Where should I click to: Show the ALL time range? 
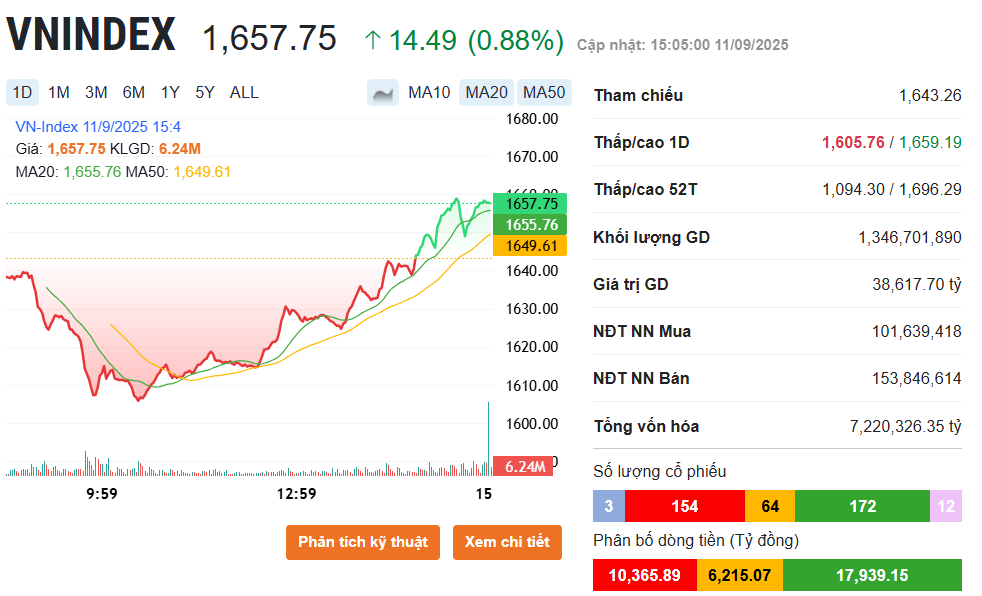tap(244, 93)
